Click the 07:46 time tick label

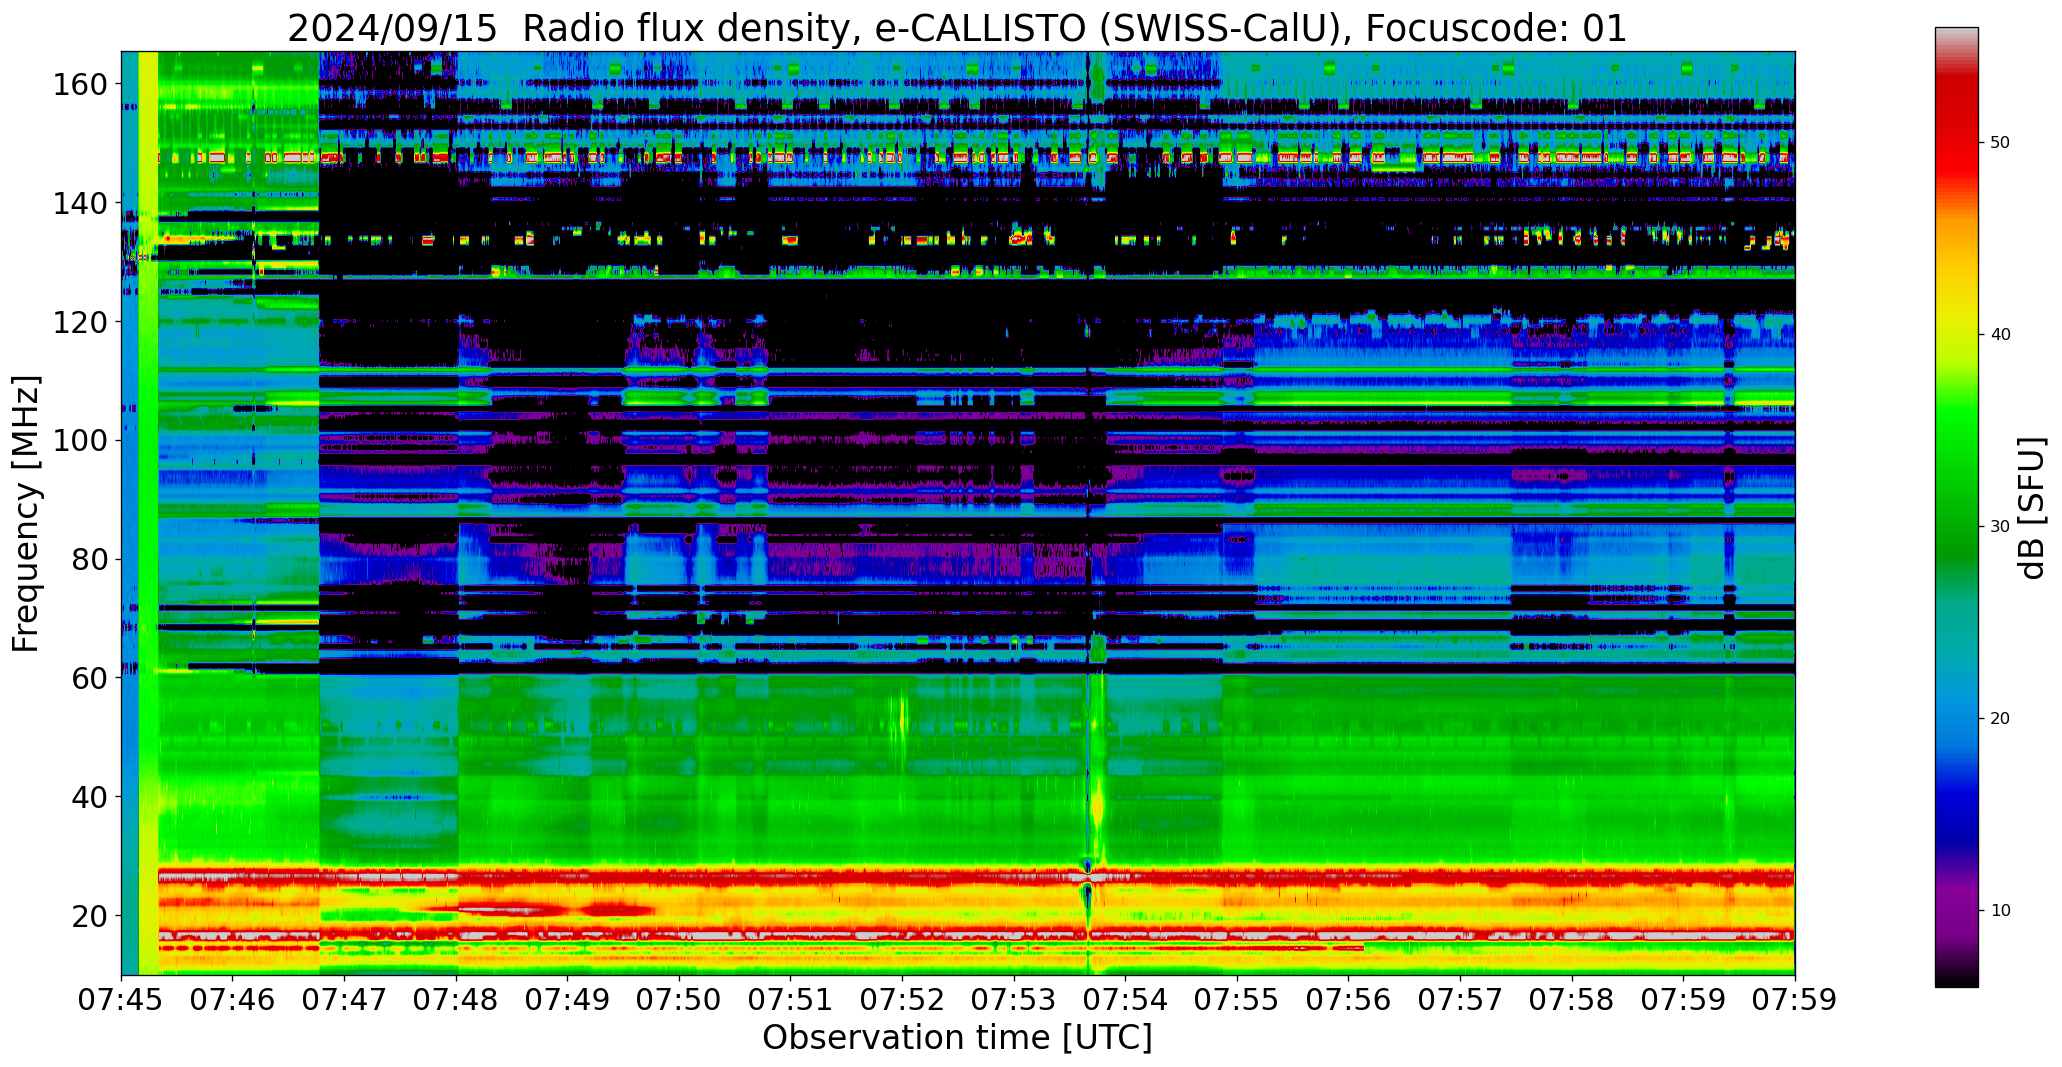[x=233, y=999]
